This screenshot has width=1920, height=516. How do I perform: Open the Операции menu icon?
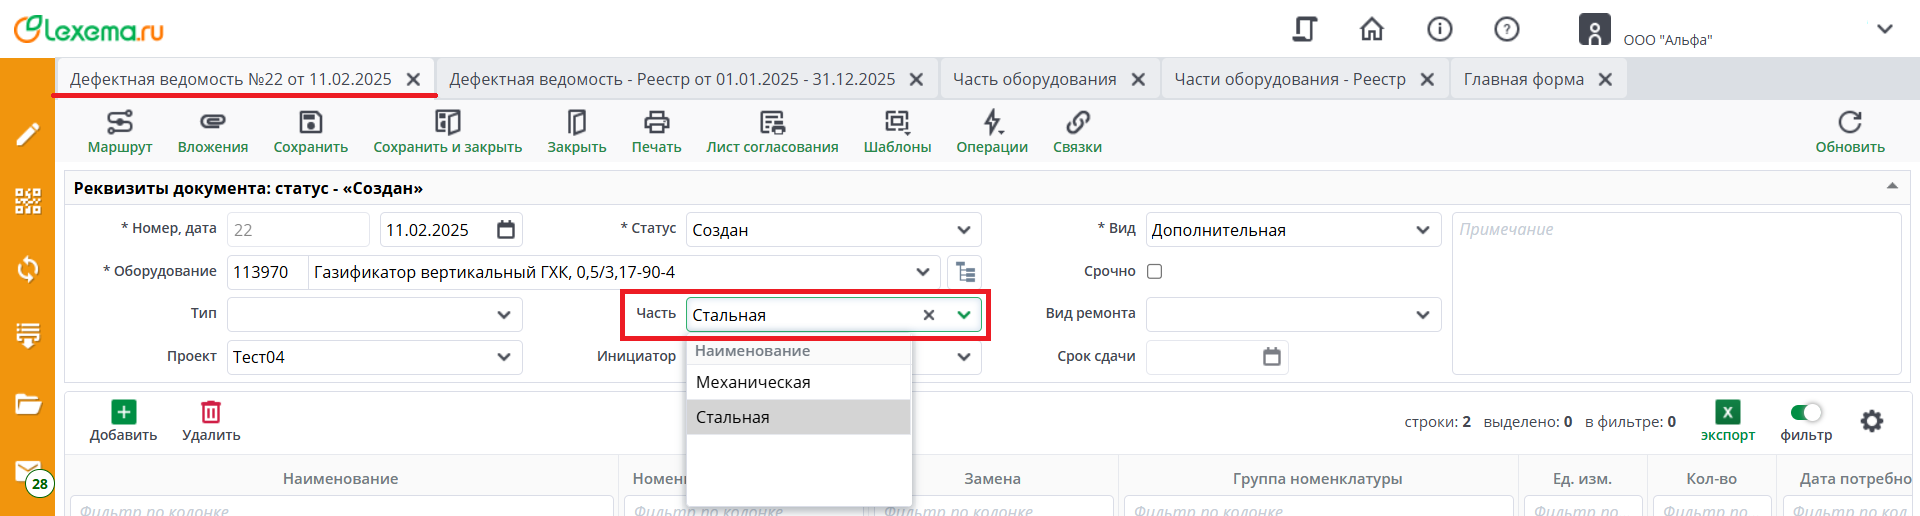coord(992,122)
